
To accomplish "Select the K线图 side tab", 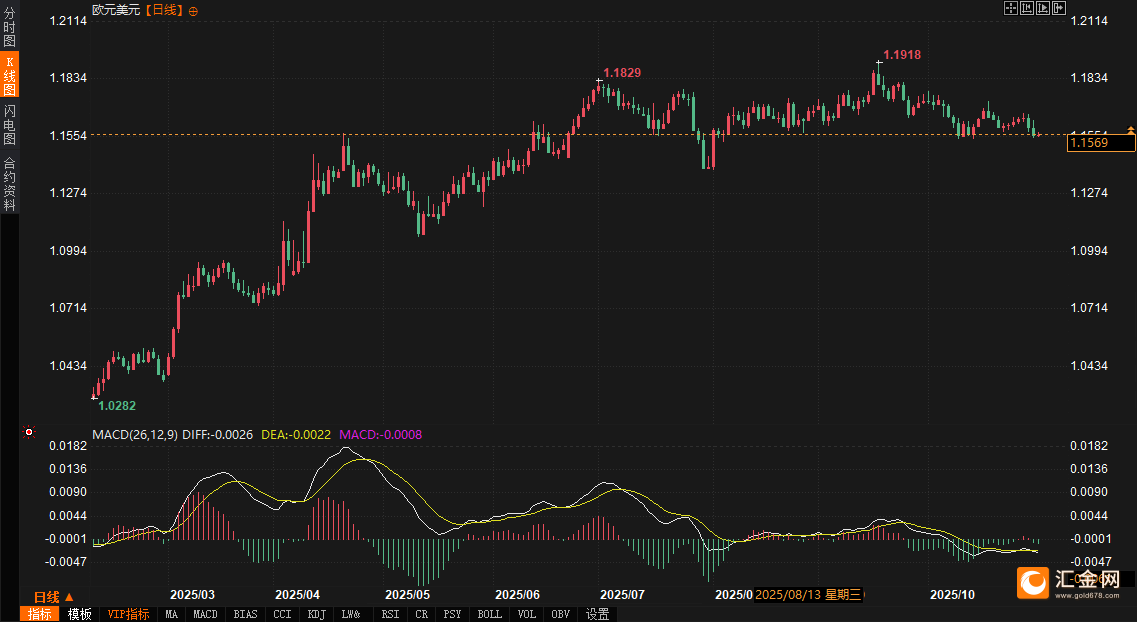I will pyautogui.click(x=9, y=76).
